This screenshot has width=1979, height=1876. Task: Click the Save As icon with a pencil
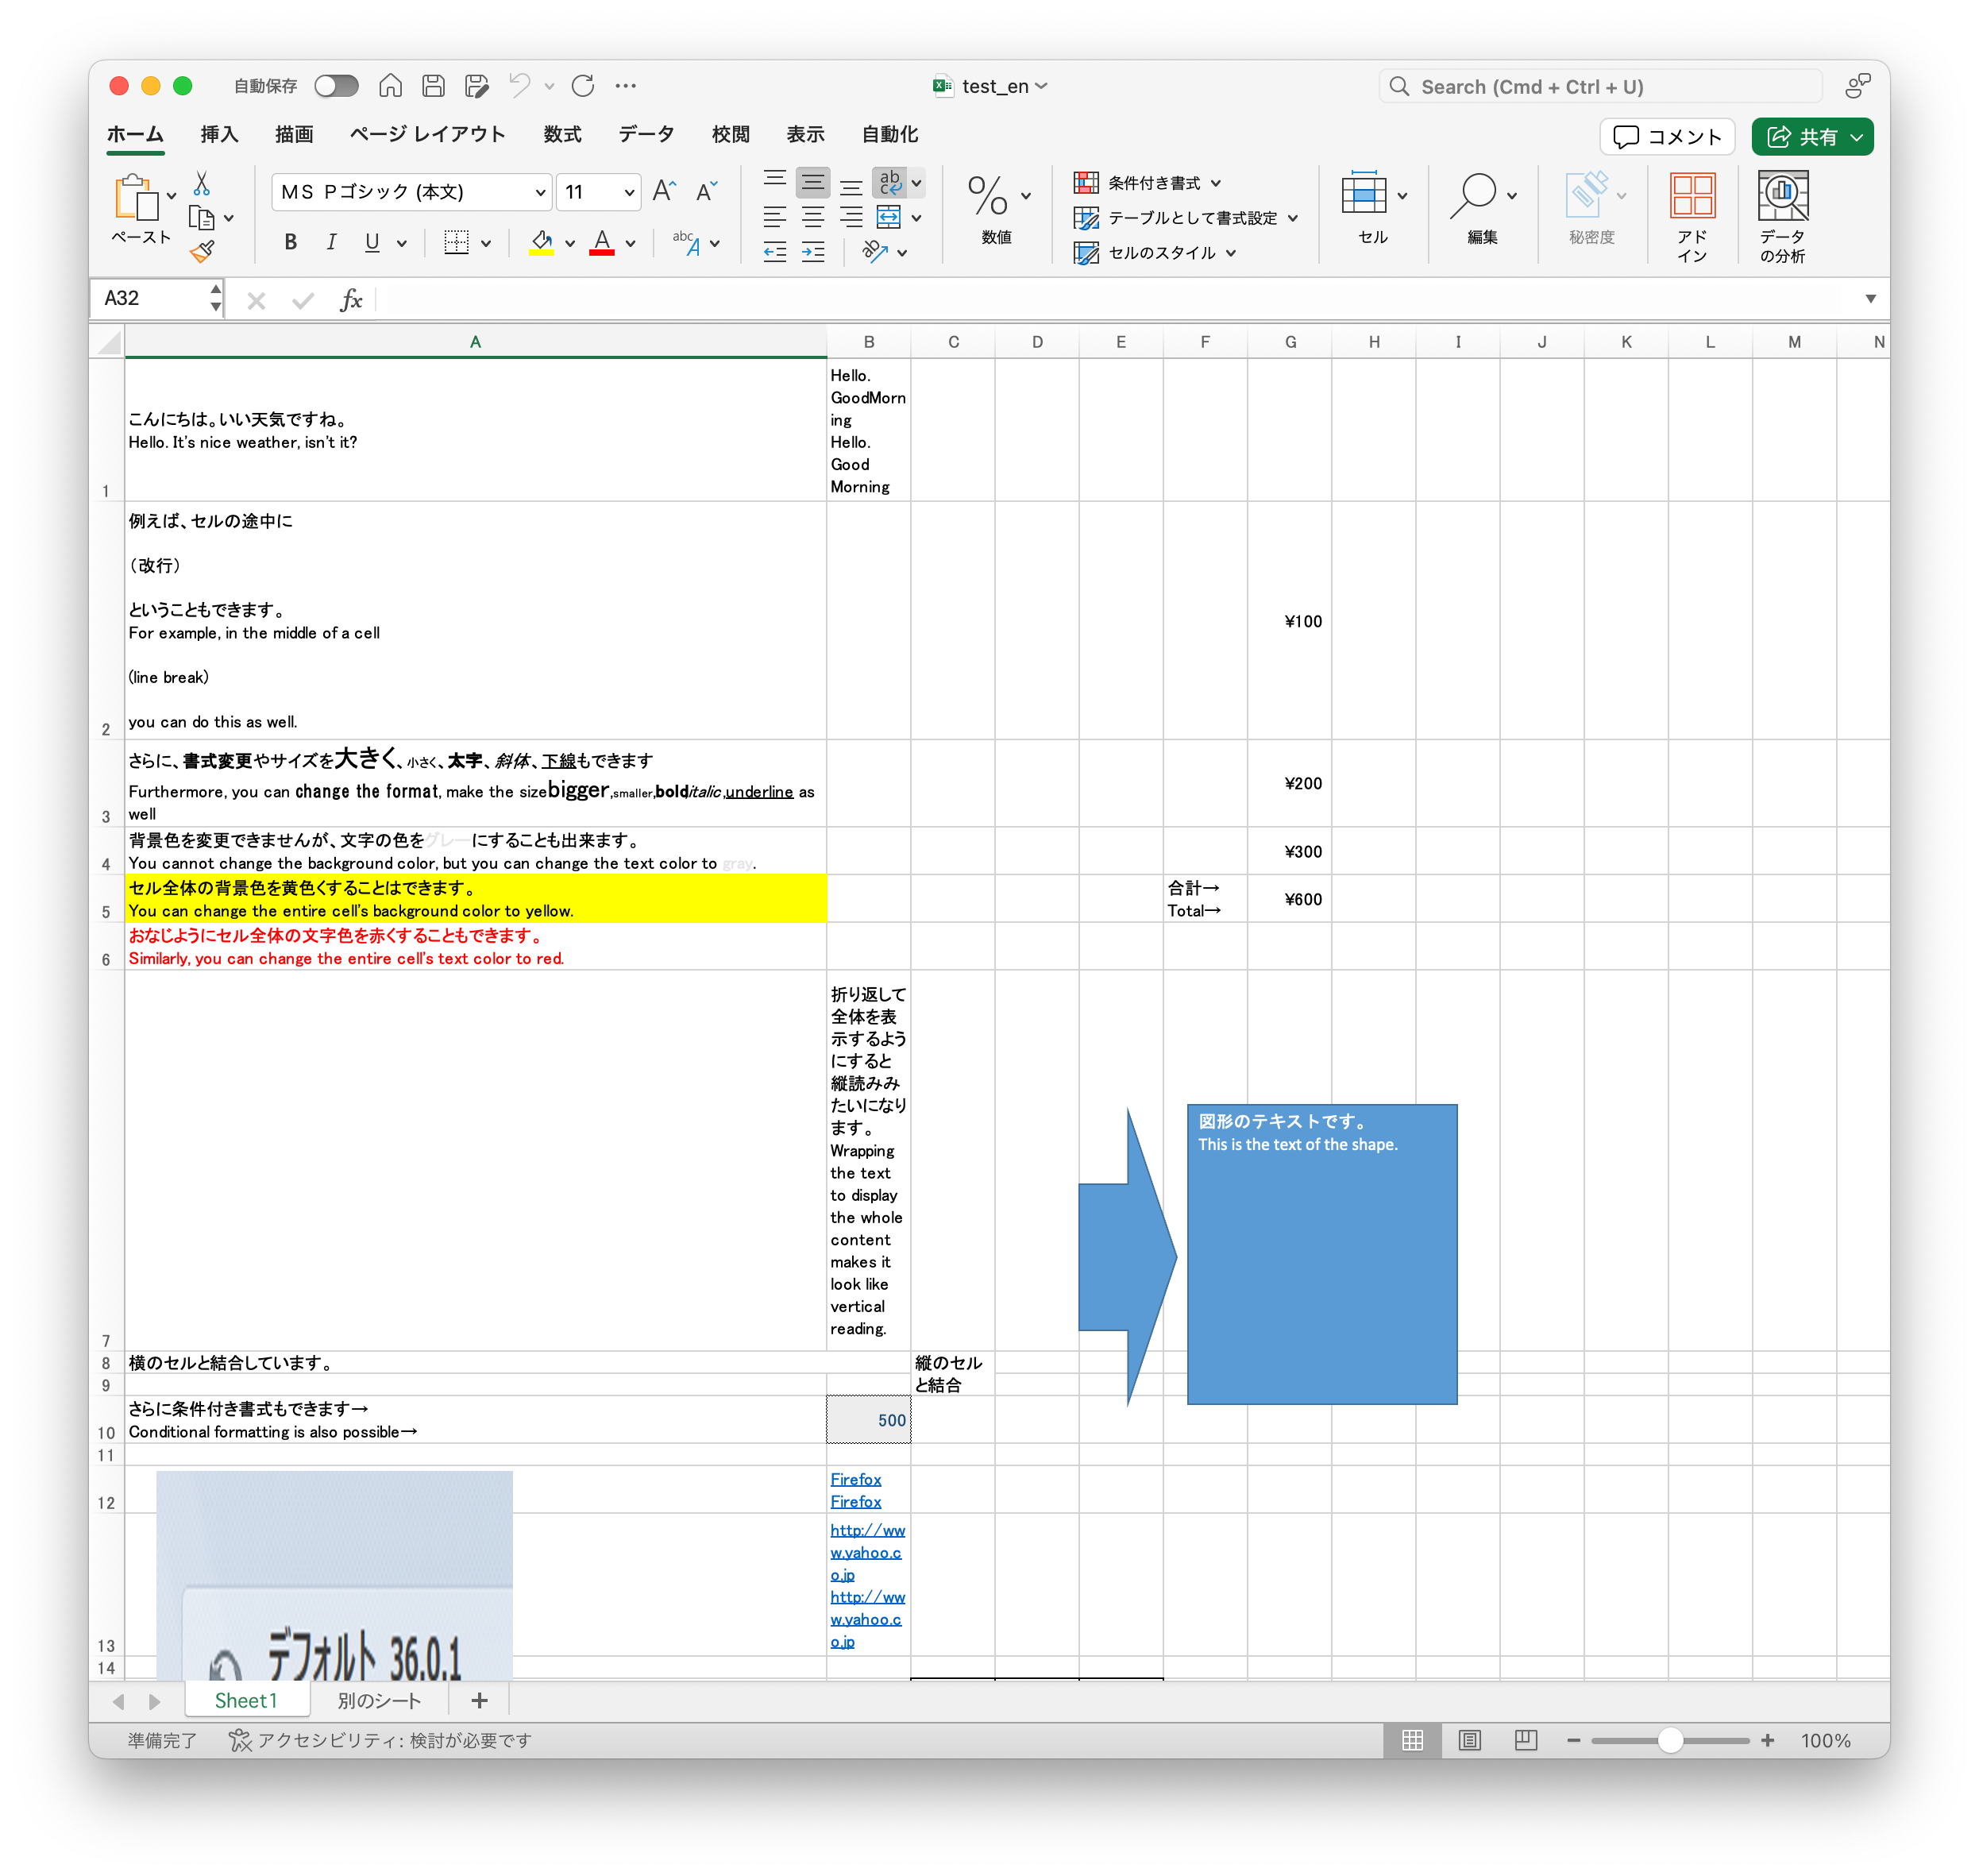click(x=477, y=86)
